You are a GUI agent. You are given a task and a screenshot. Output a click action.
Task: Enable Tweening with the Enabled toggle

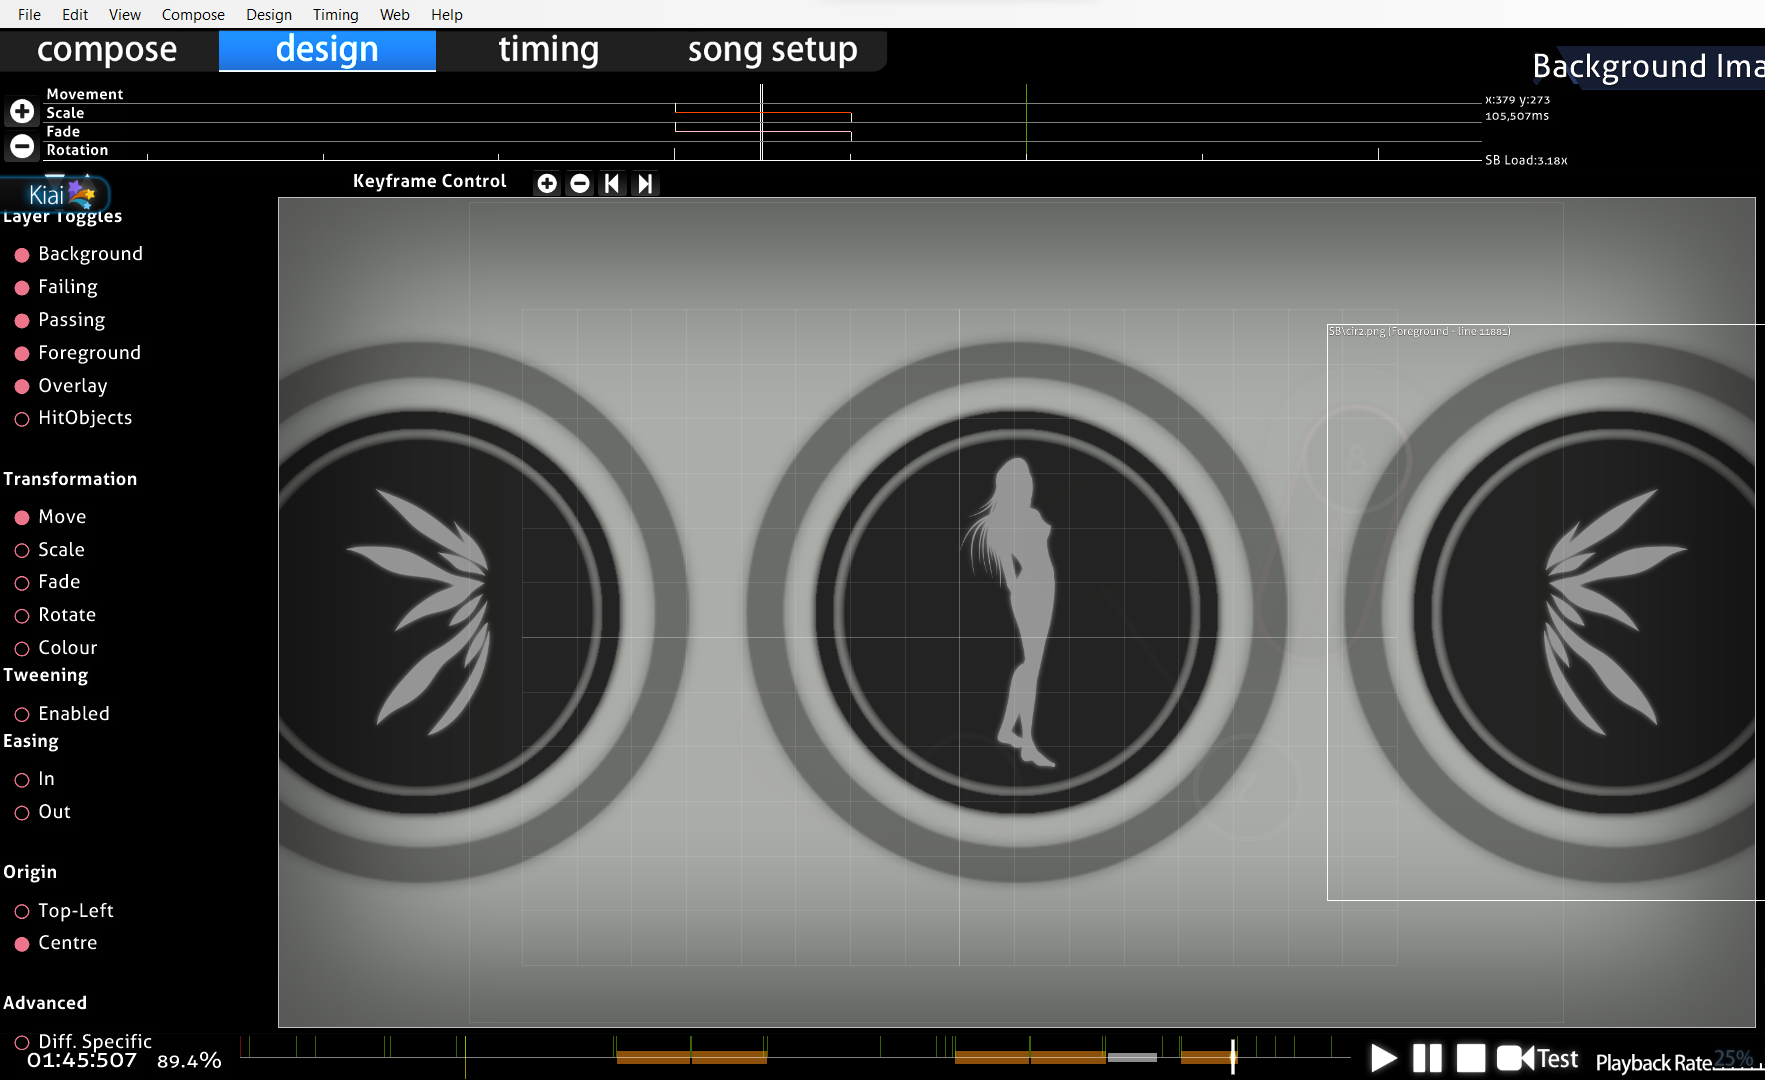(x=22, y=713)
